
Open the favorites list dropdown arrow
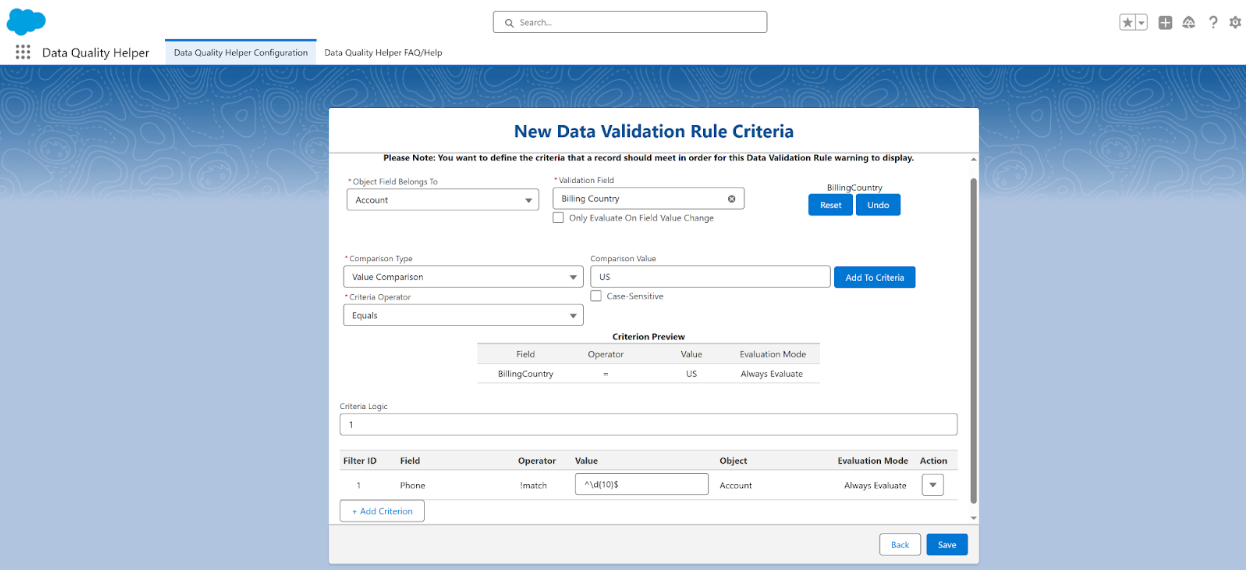1141,22
